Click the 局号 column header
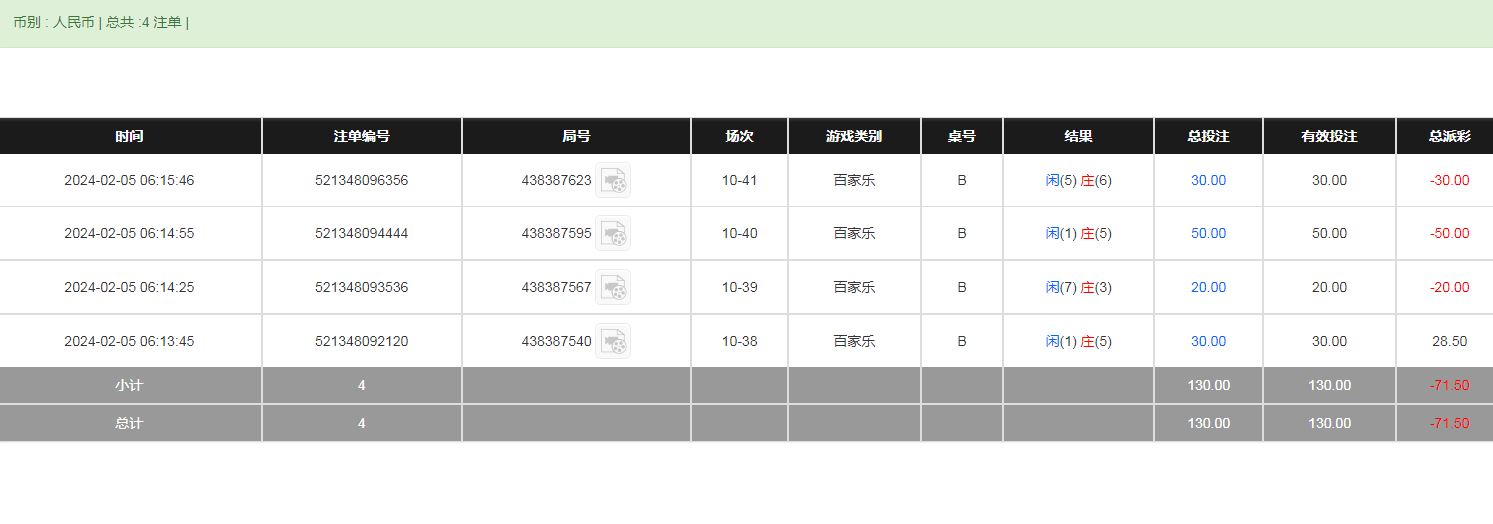Viewport: 1493px width, 524px height. point(576,137)
